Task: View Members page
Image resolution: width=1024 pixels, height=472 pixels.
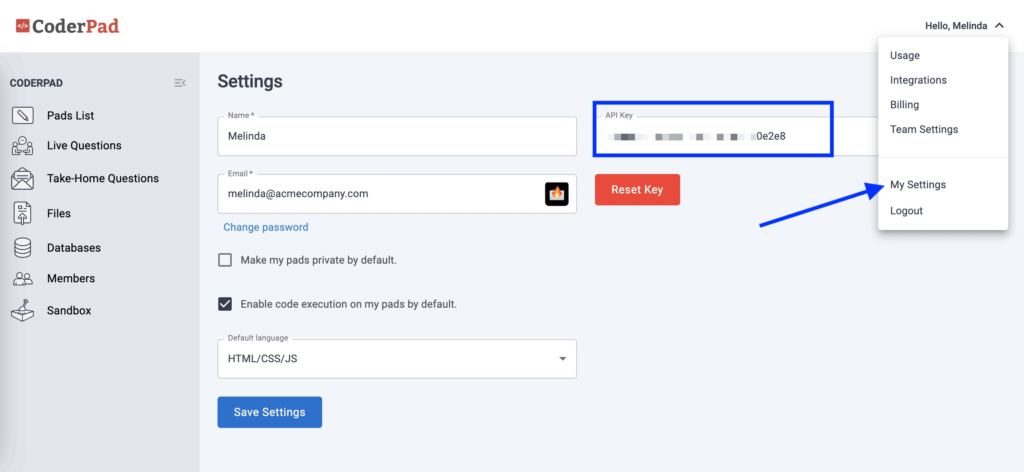Action: [x=71, y=278]
